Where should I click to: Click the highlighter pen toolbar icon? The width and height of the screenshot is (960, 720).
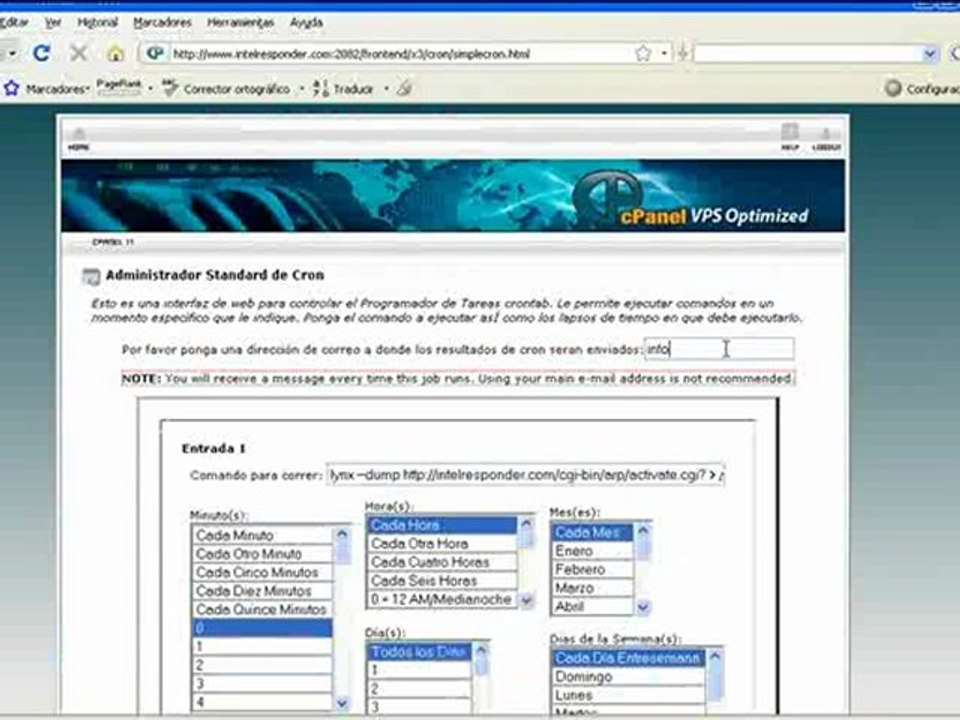click(x=404, y=89)
